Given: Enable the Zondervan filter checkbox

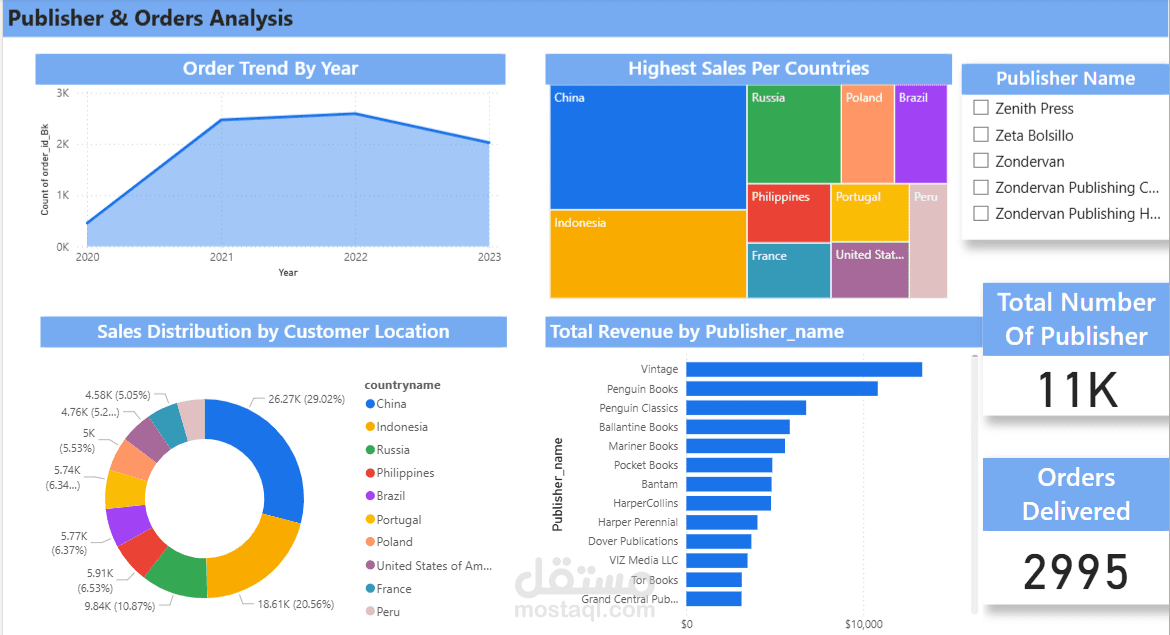Looking at the screenshot, I should click(981, 161).
